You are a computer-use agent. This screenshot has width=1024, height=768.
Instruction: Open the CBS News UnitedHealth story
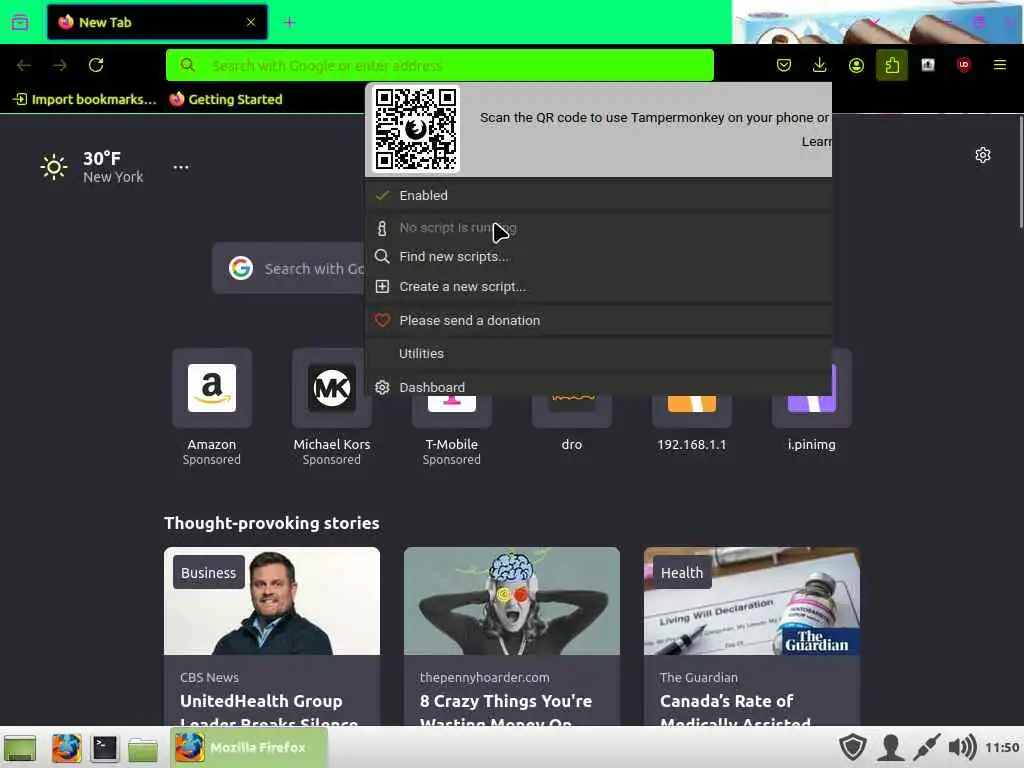tap(272, 637)
